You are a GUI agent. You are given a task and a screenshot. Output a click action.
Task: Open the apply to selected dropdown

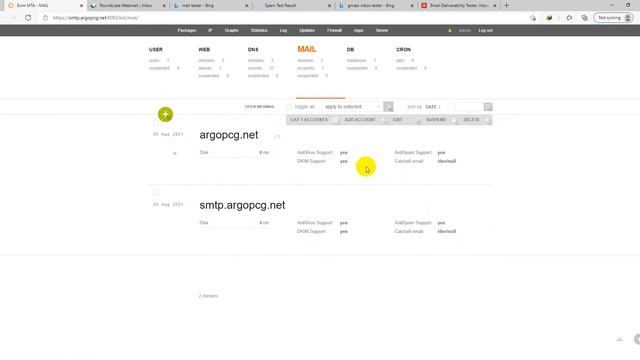[352, 107]
